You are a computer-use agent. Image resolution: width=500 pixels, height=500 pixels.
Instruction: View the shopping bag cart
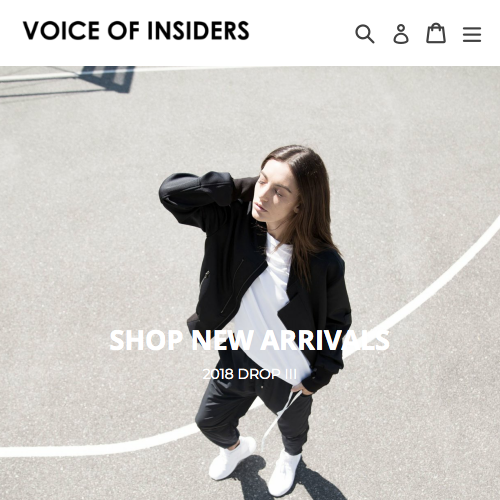436,33
